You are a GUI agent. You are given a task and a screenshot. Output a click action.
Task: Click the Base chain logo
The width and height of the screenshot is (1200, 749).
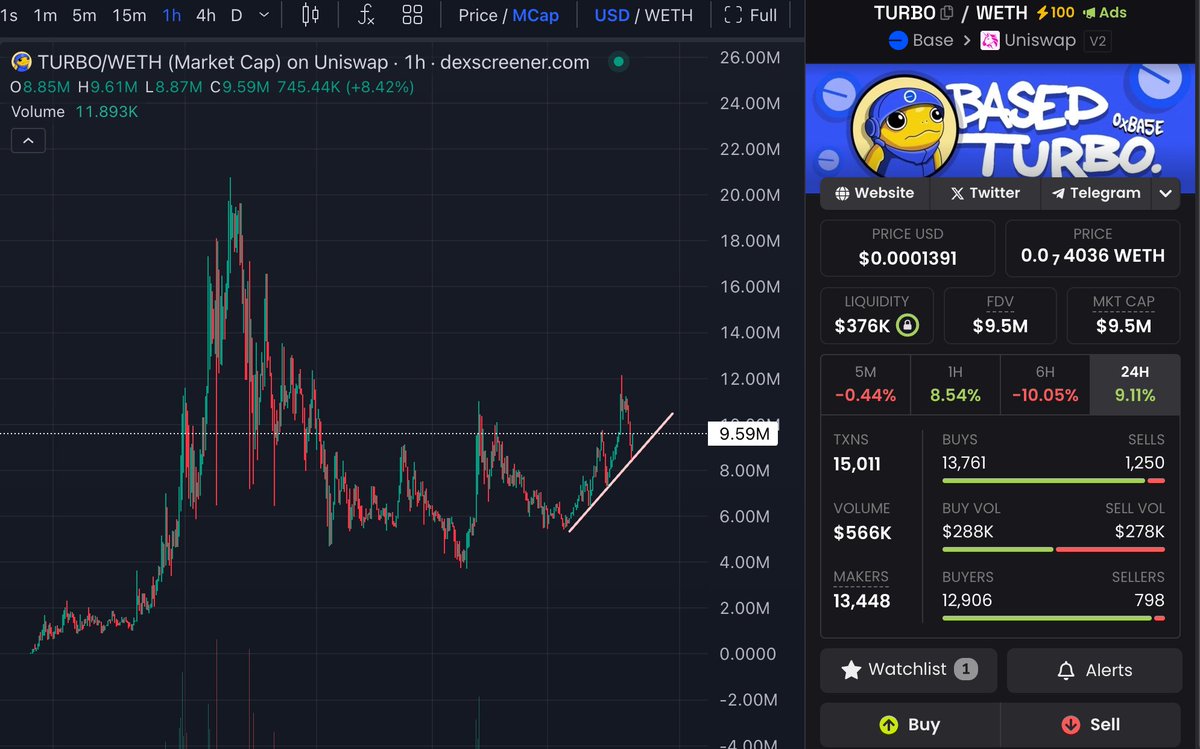click(897, 41)
